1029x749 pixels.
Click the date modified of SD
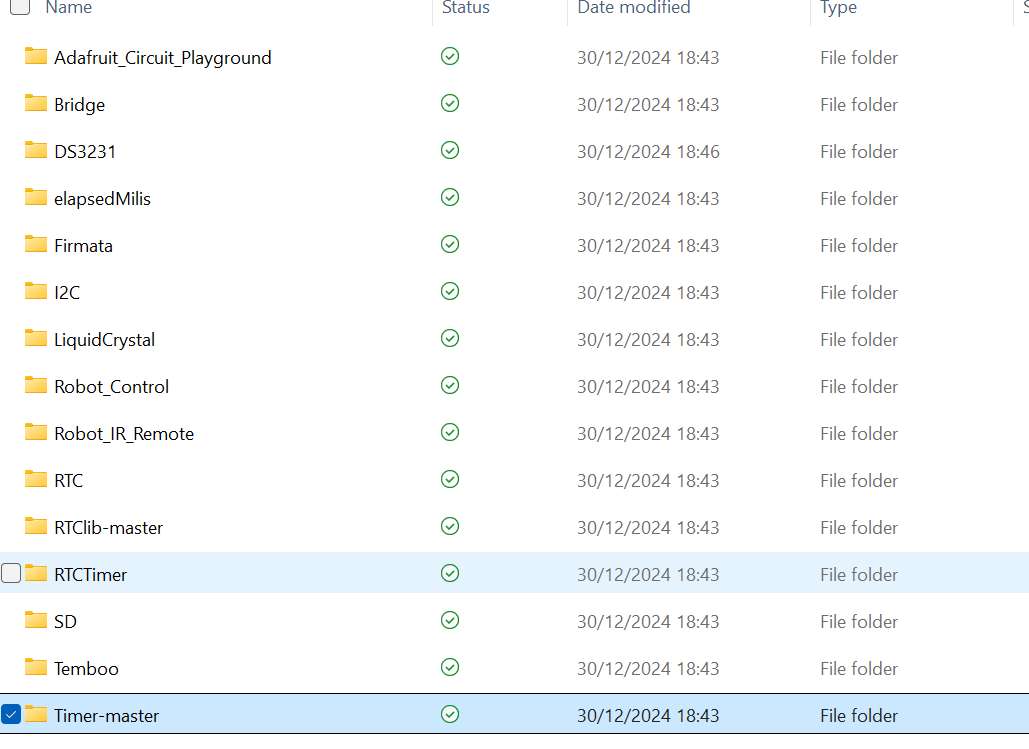click(648, 622)
